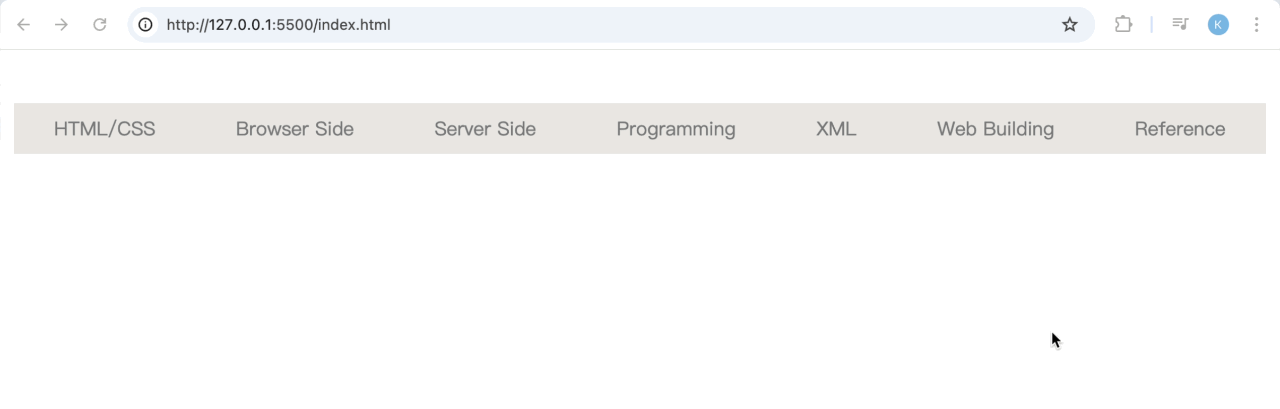This screenshot has width=1280, height=409.
Task: Click the XML navigation link
Action: tap(836, 129)
